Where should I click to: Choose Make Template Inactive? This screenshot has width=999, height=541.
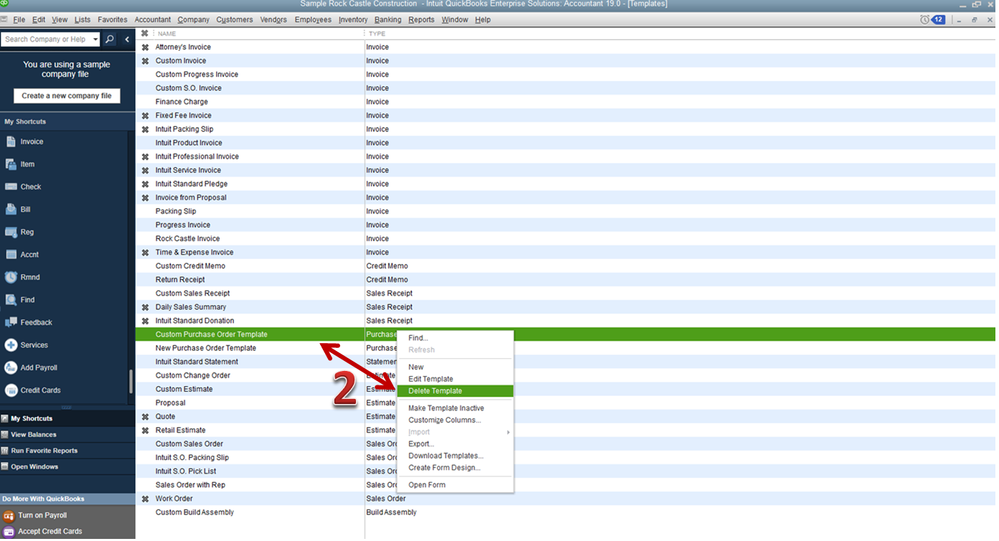click(x=455, y=408)
